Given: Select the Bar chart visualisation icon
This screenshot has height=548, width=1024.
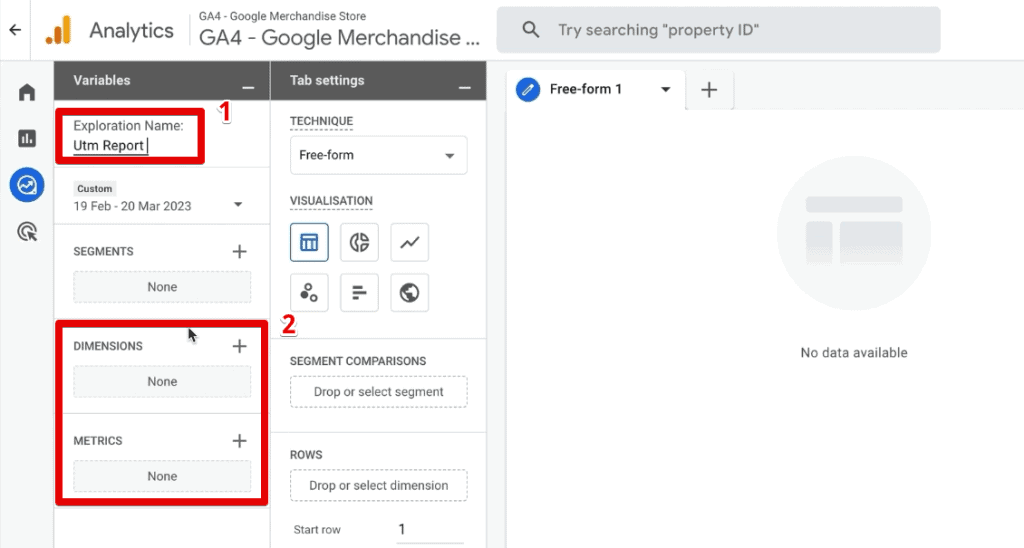Looking at the screenshot, I should coord(359,293).
